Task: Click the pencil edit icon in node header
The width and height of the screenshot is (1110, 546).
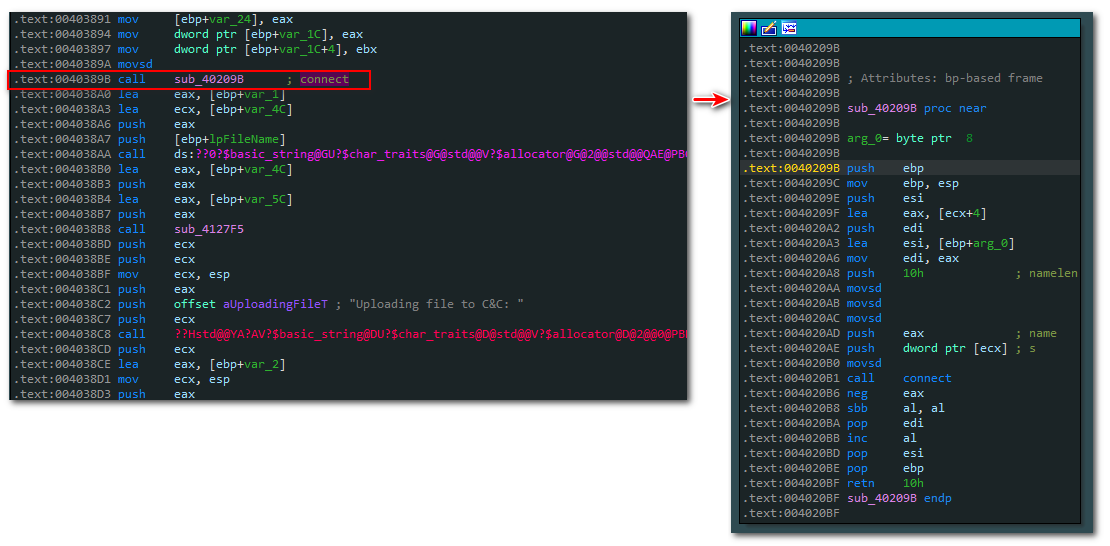Action: [x=769, y=28]
